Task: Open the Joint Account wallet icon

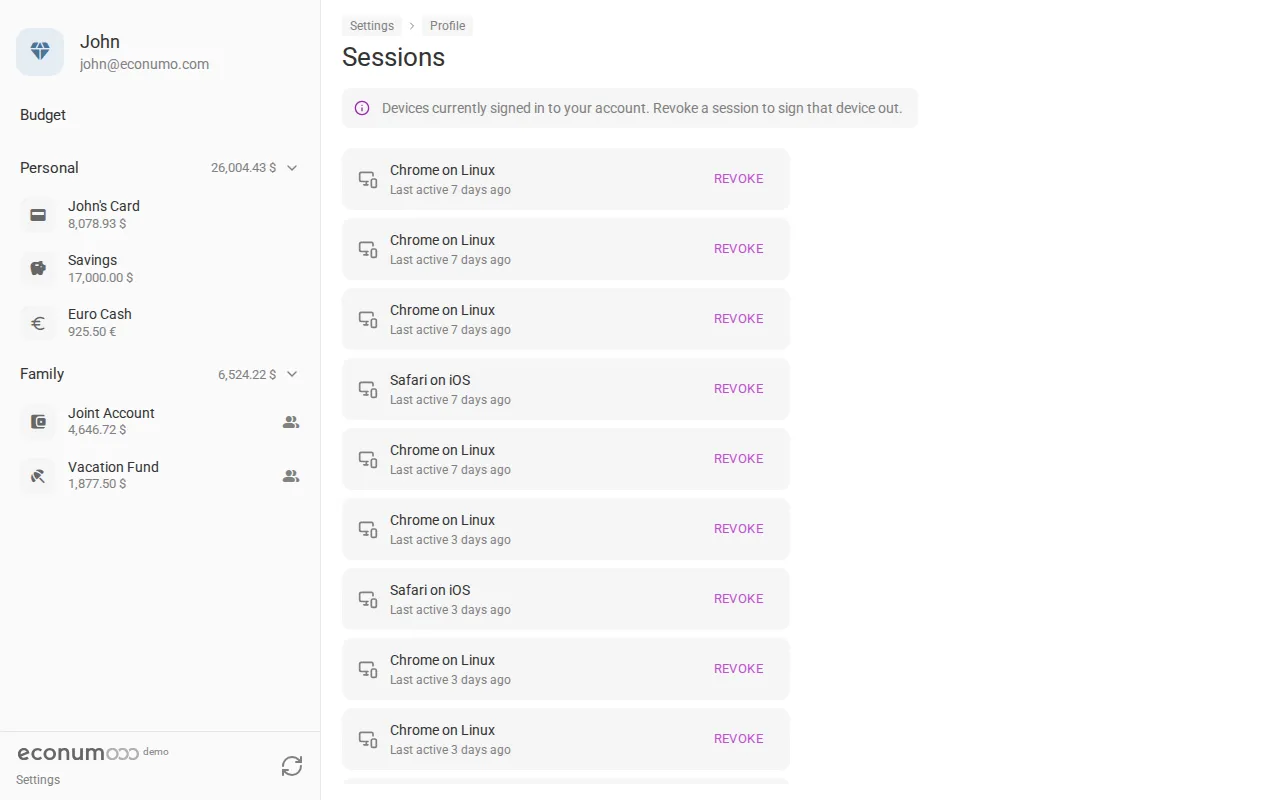Action: [38, 422]
